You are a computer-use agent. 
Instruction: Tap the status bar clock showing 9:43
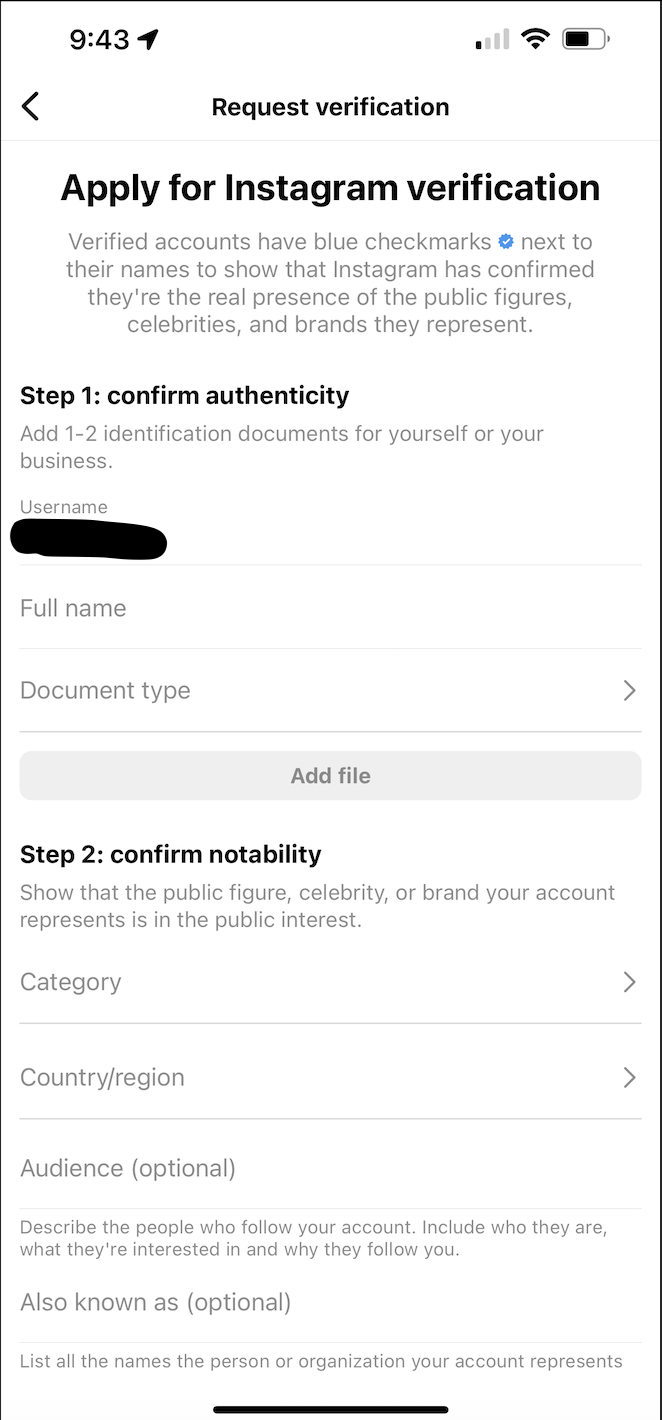99,40
